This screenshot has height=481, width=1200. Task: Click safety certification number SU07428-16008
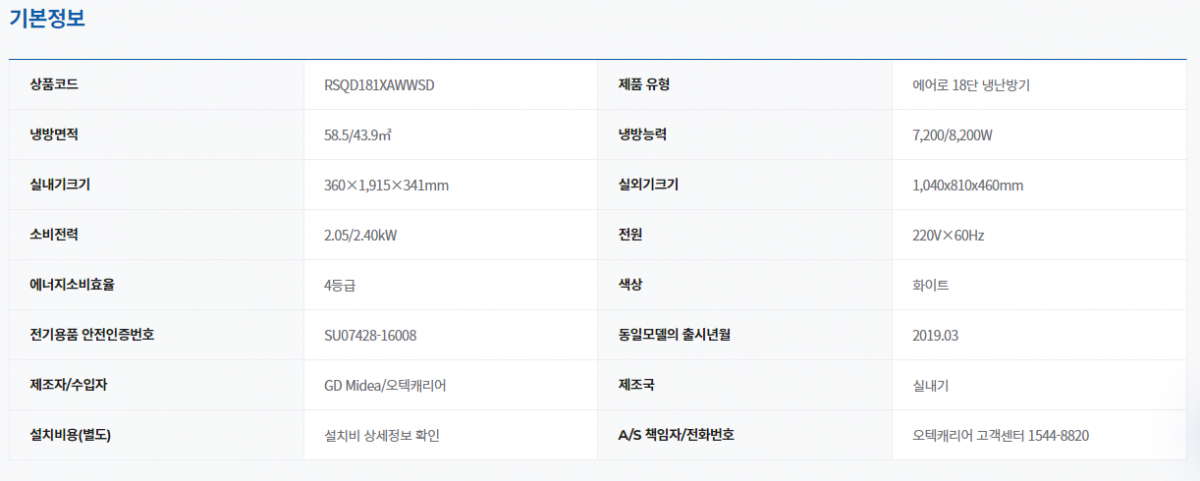pos(370,335)
